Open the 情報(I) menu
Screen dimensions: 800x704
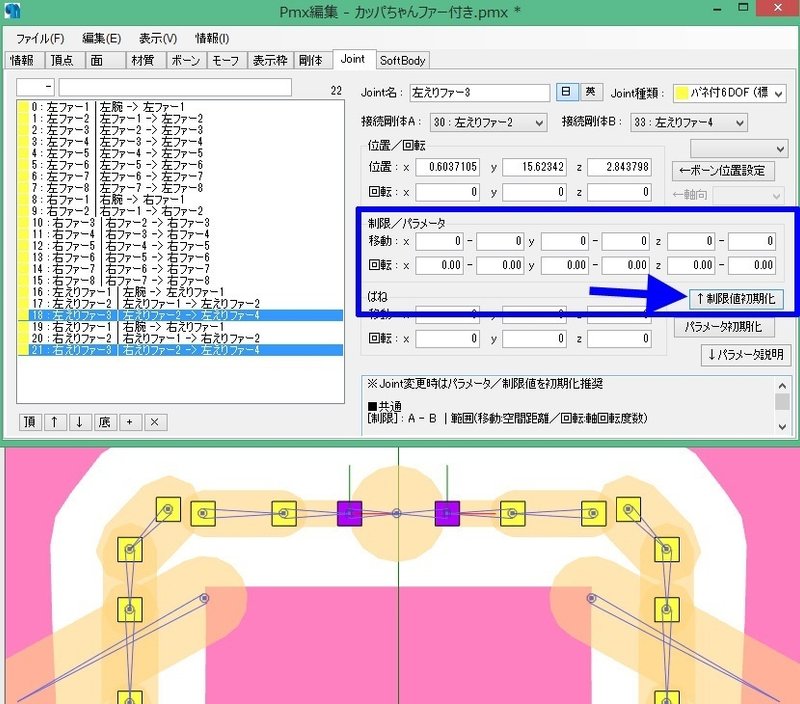point(212,39)
